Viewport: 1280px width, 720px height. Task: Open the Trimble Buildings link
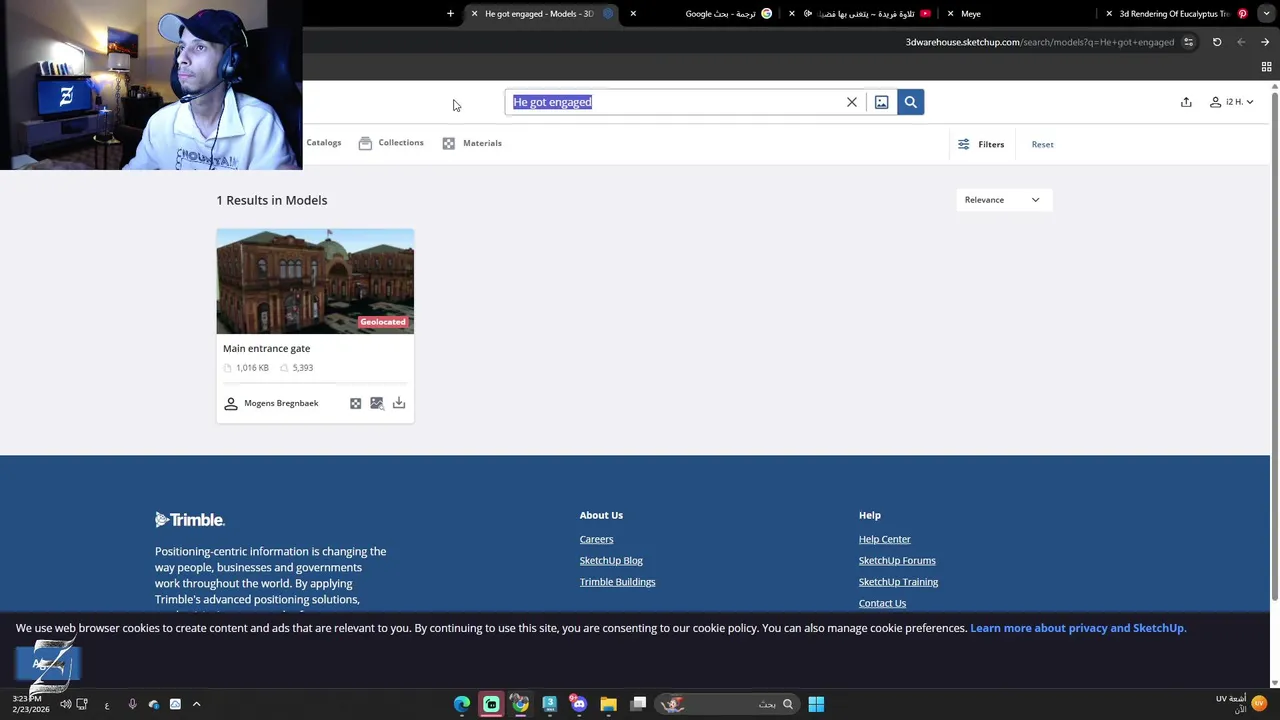[617, 582]
